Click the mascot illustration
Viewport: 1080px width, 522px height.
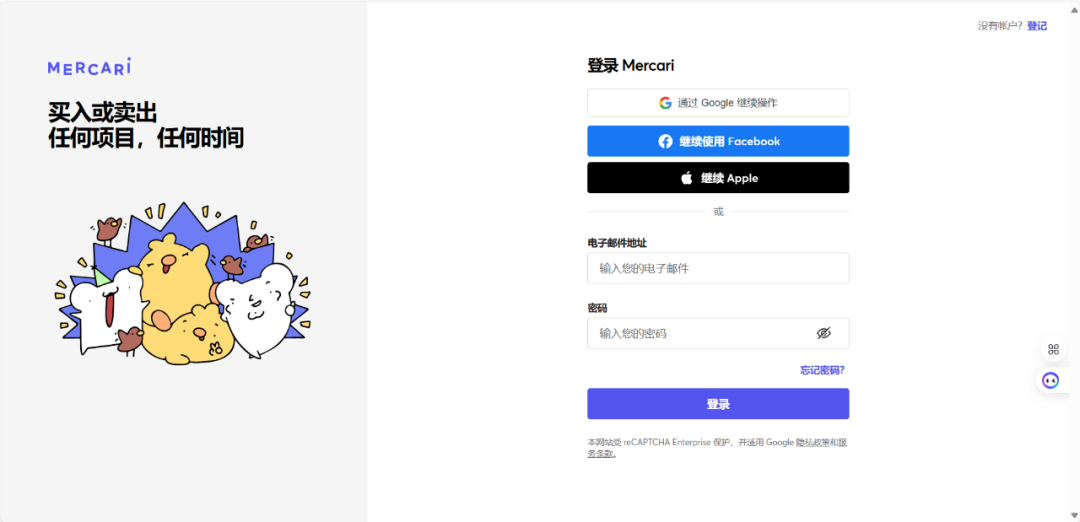point(183,281)
